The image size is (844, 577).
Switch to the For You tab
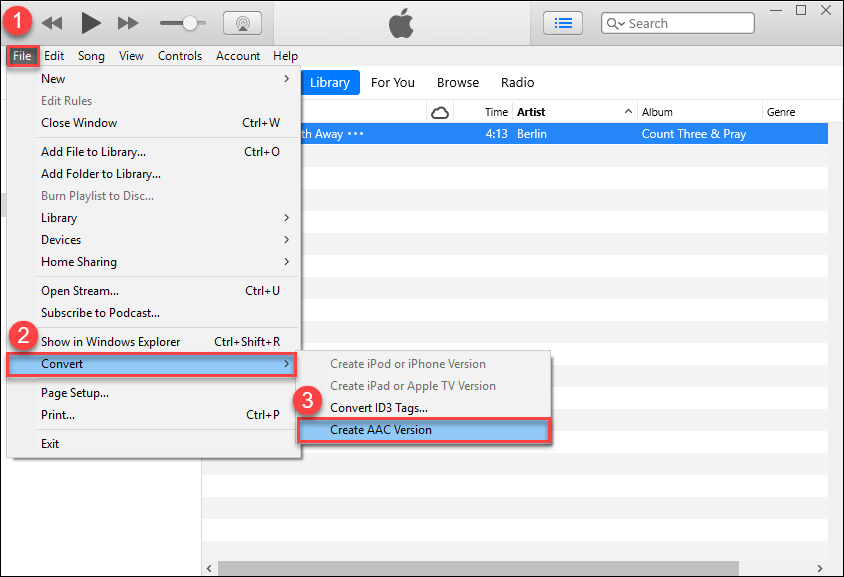click(x=392, y=83)
